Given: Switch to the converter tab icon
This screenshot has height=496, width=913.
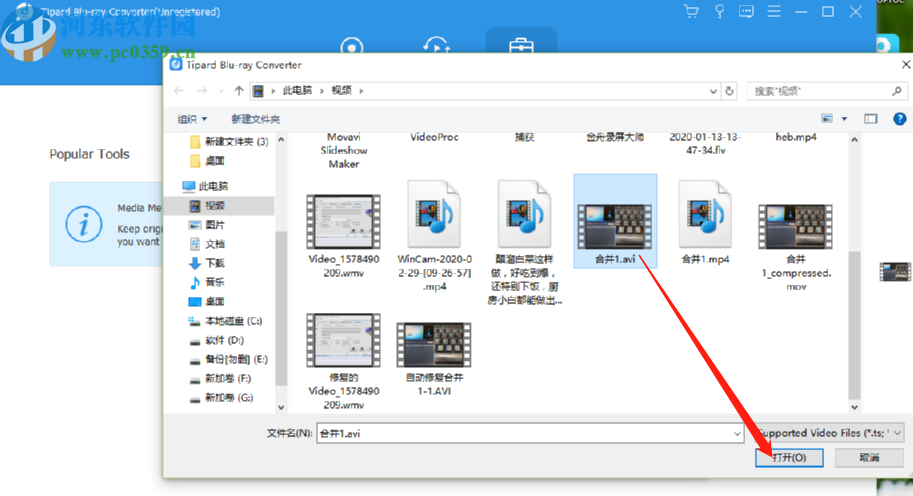Looking at the screenshot, I should coord(436,45).
